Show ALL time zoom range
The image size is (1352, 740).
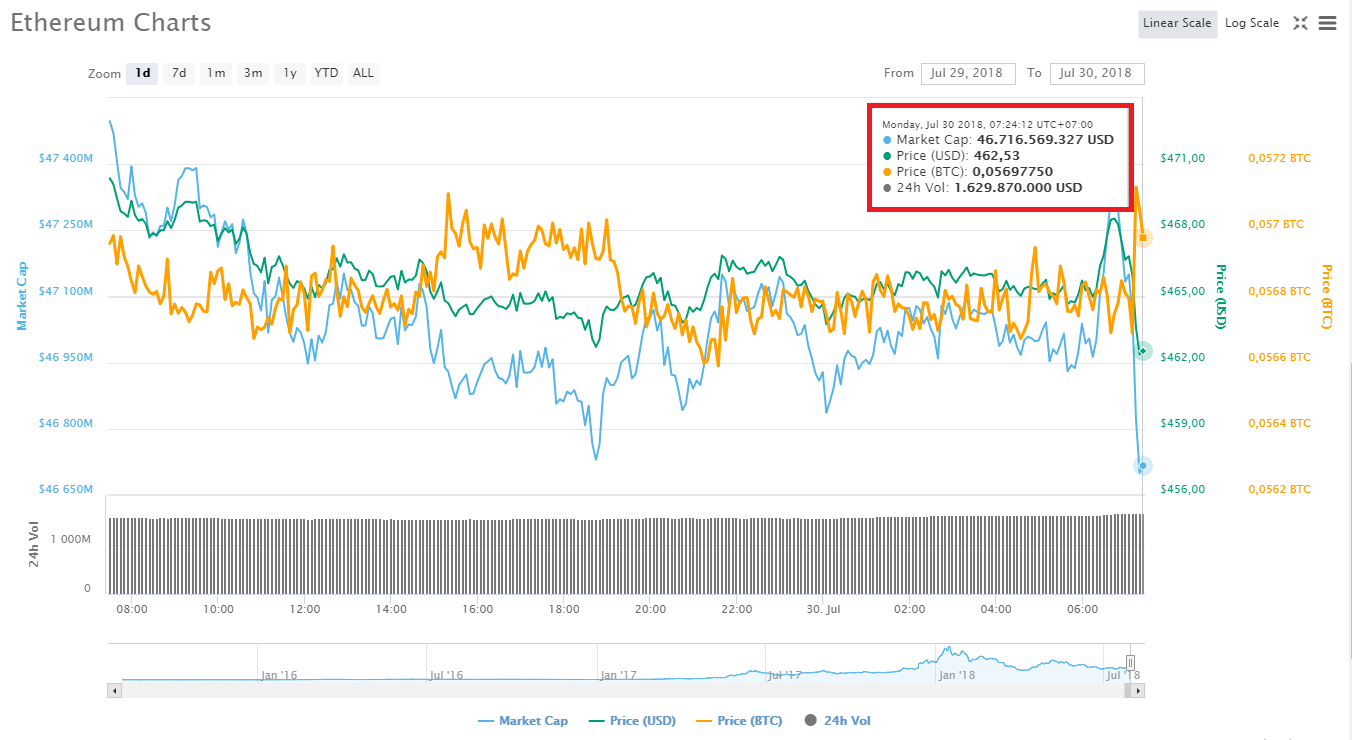(363, 73)
